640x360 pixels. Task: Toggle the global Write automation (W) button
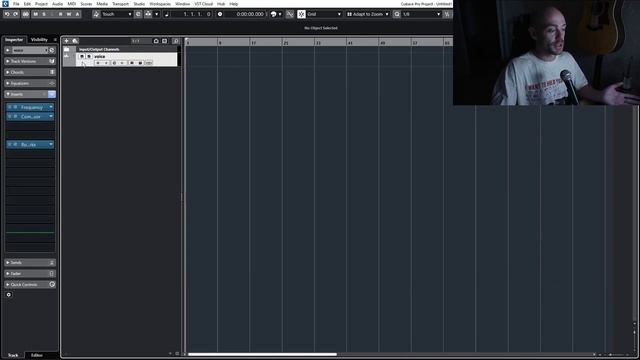tap(69, 14)
